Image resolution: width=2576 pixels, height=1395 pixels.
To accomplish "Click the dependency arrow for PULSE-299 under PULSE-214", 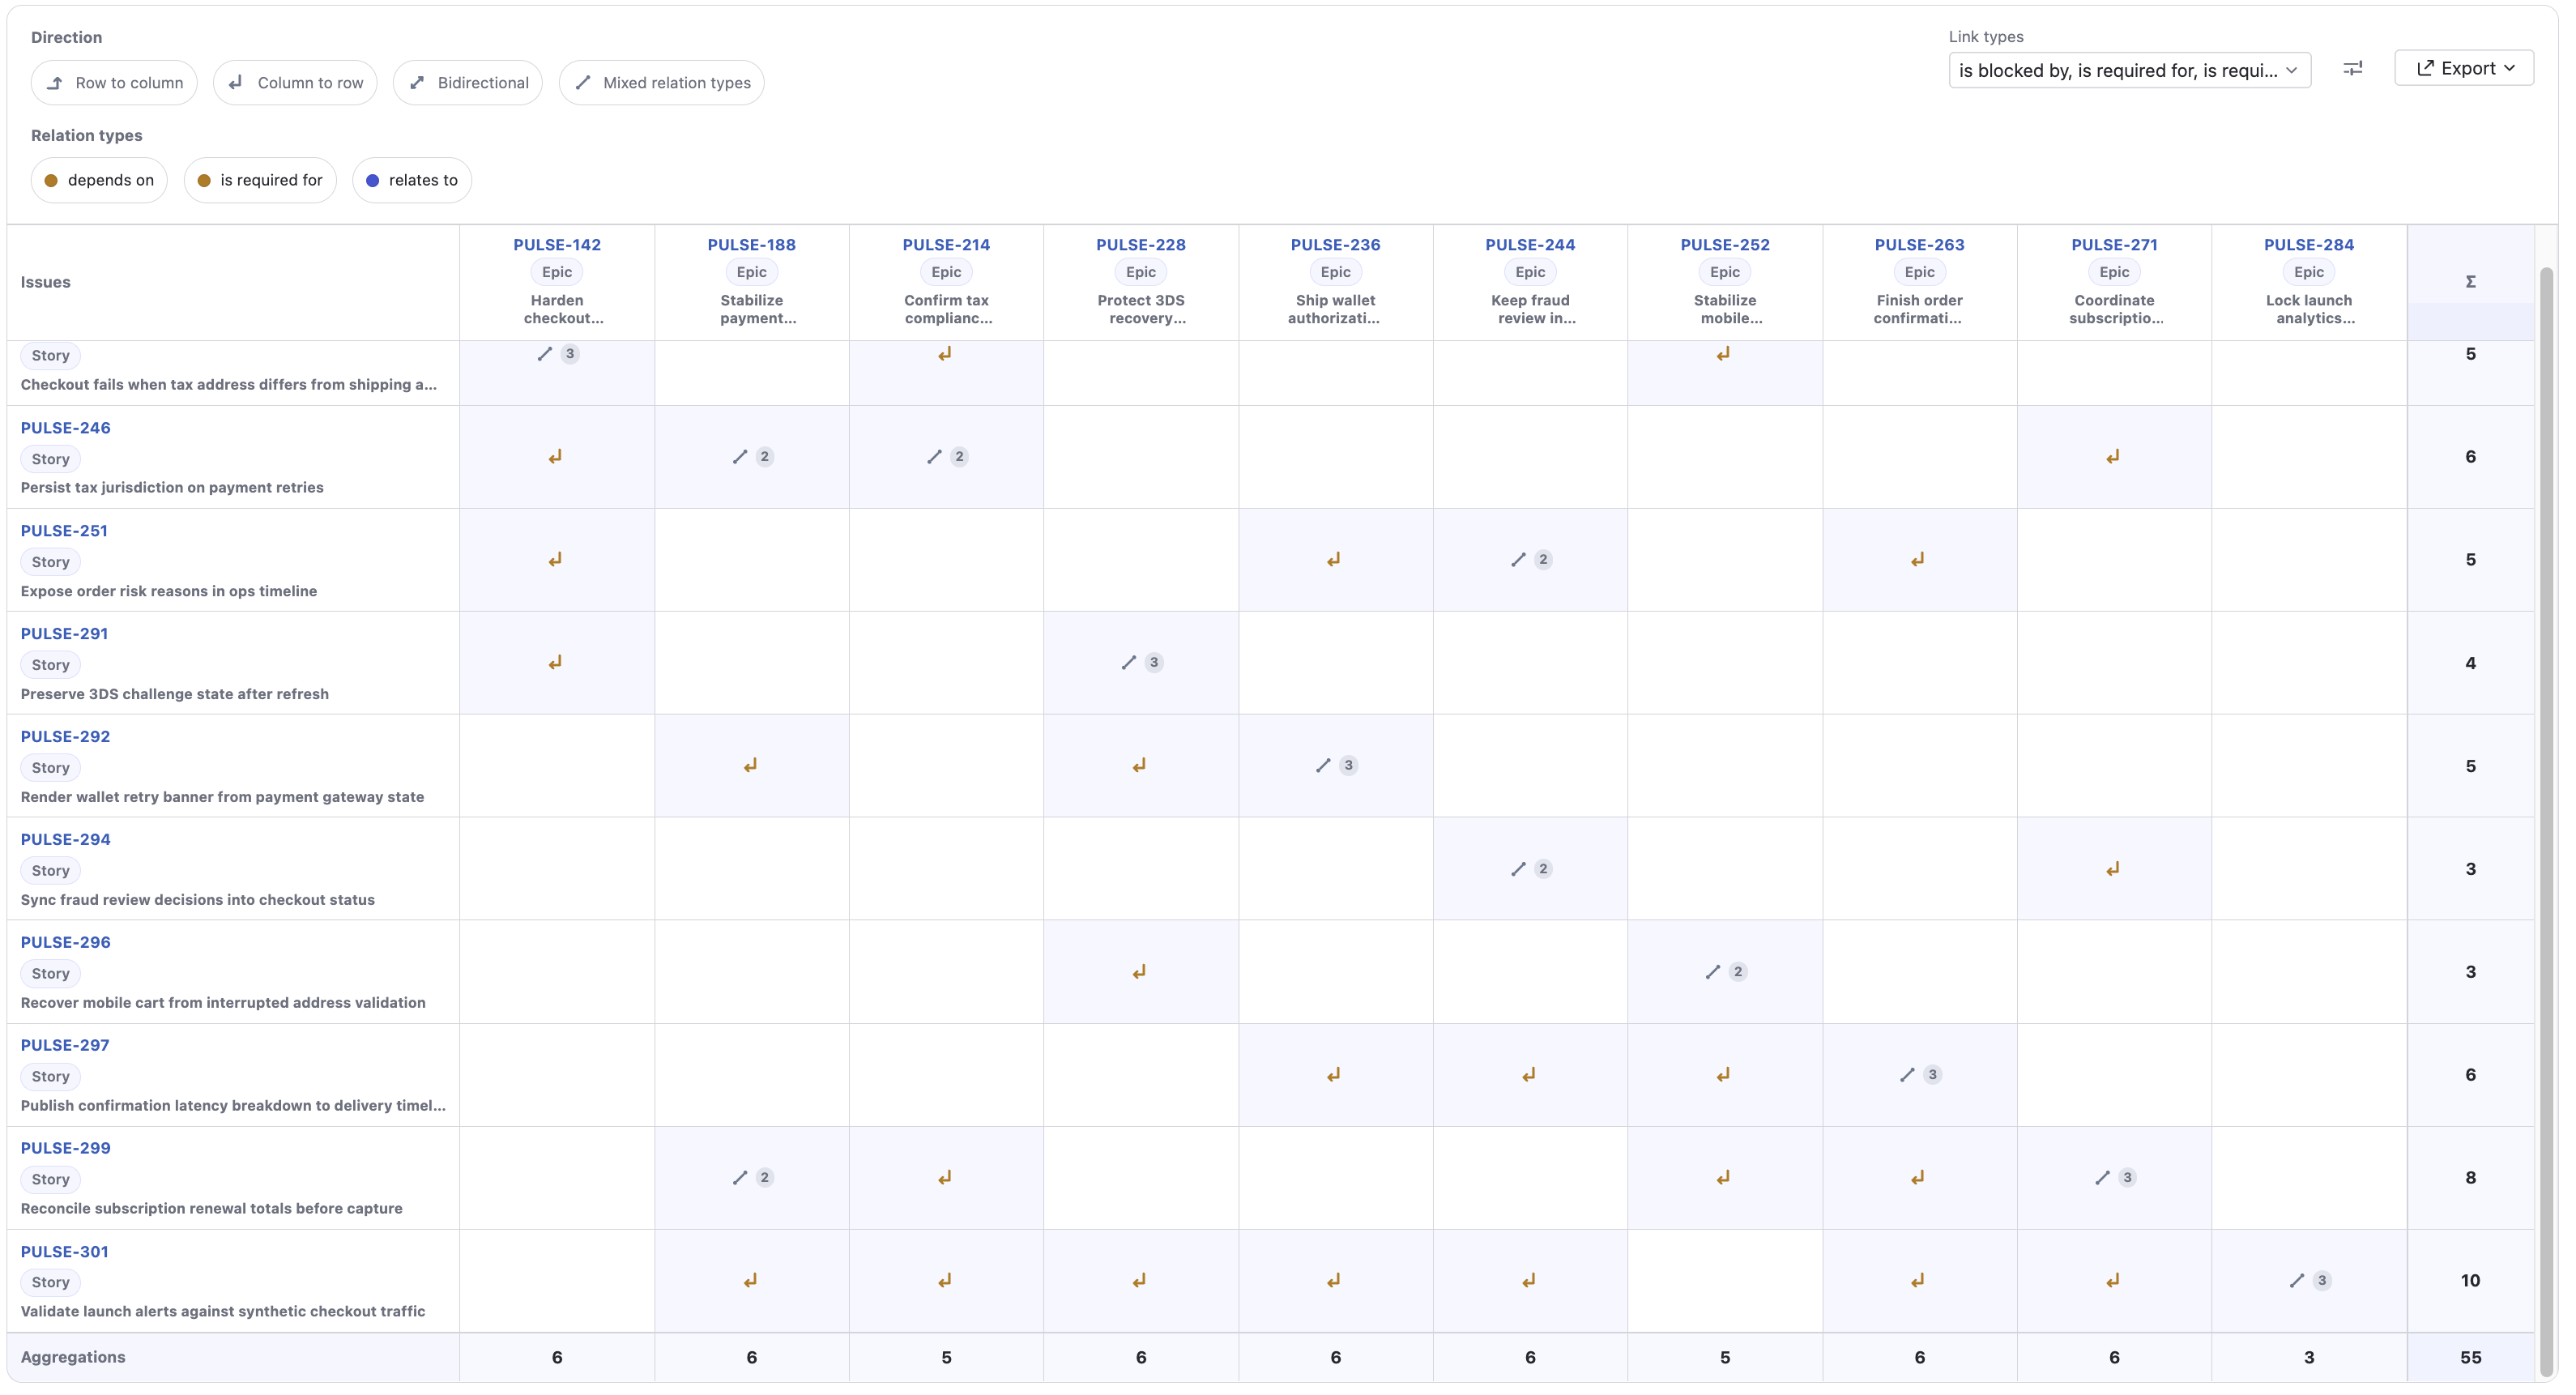I will click(945, 1177).
